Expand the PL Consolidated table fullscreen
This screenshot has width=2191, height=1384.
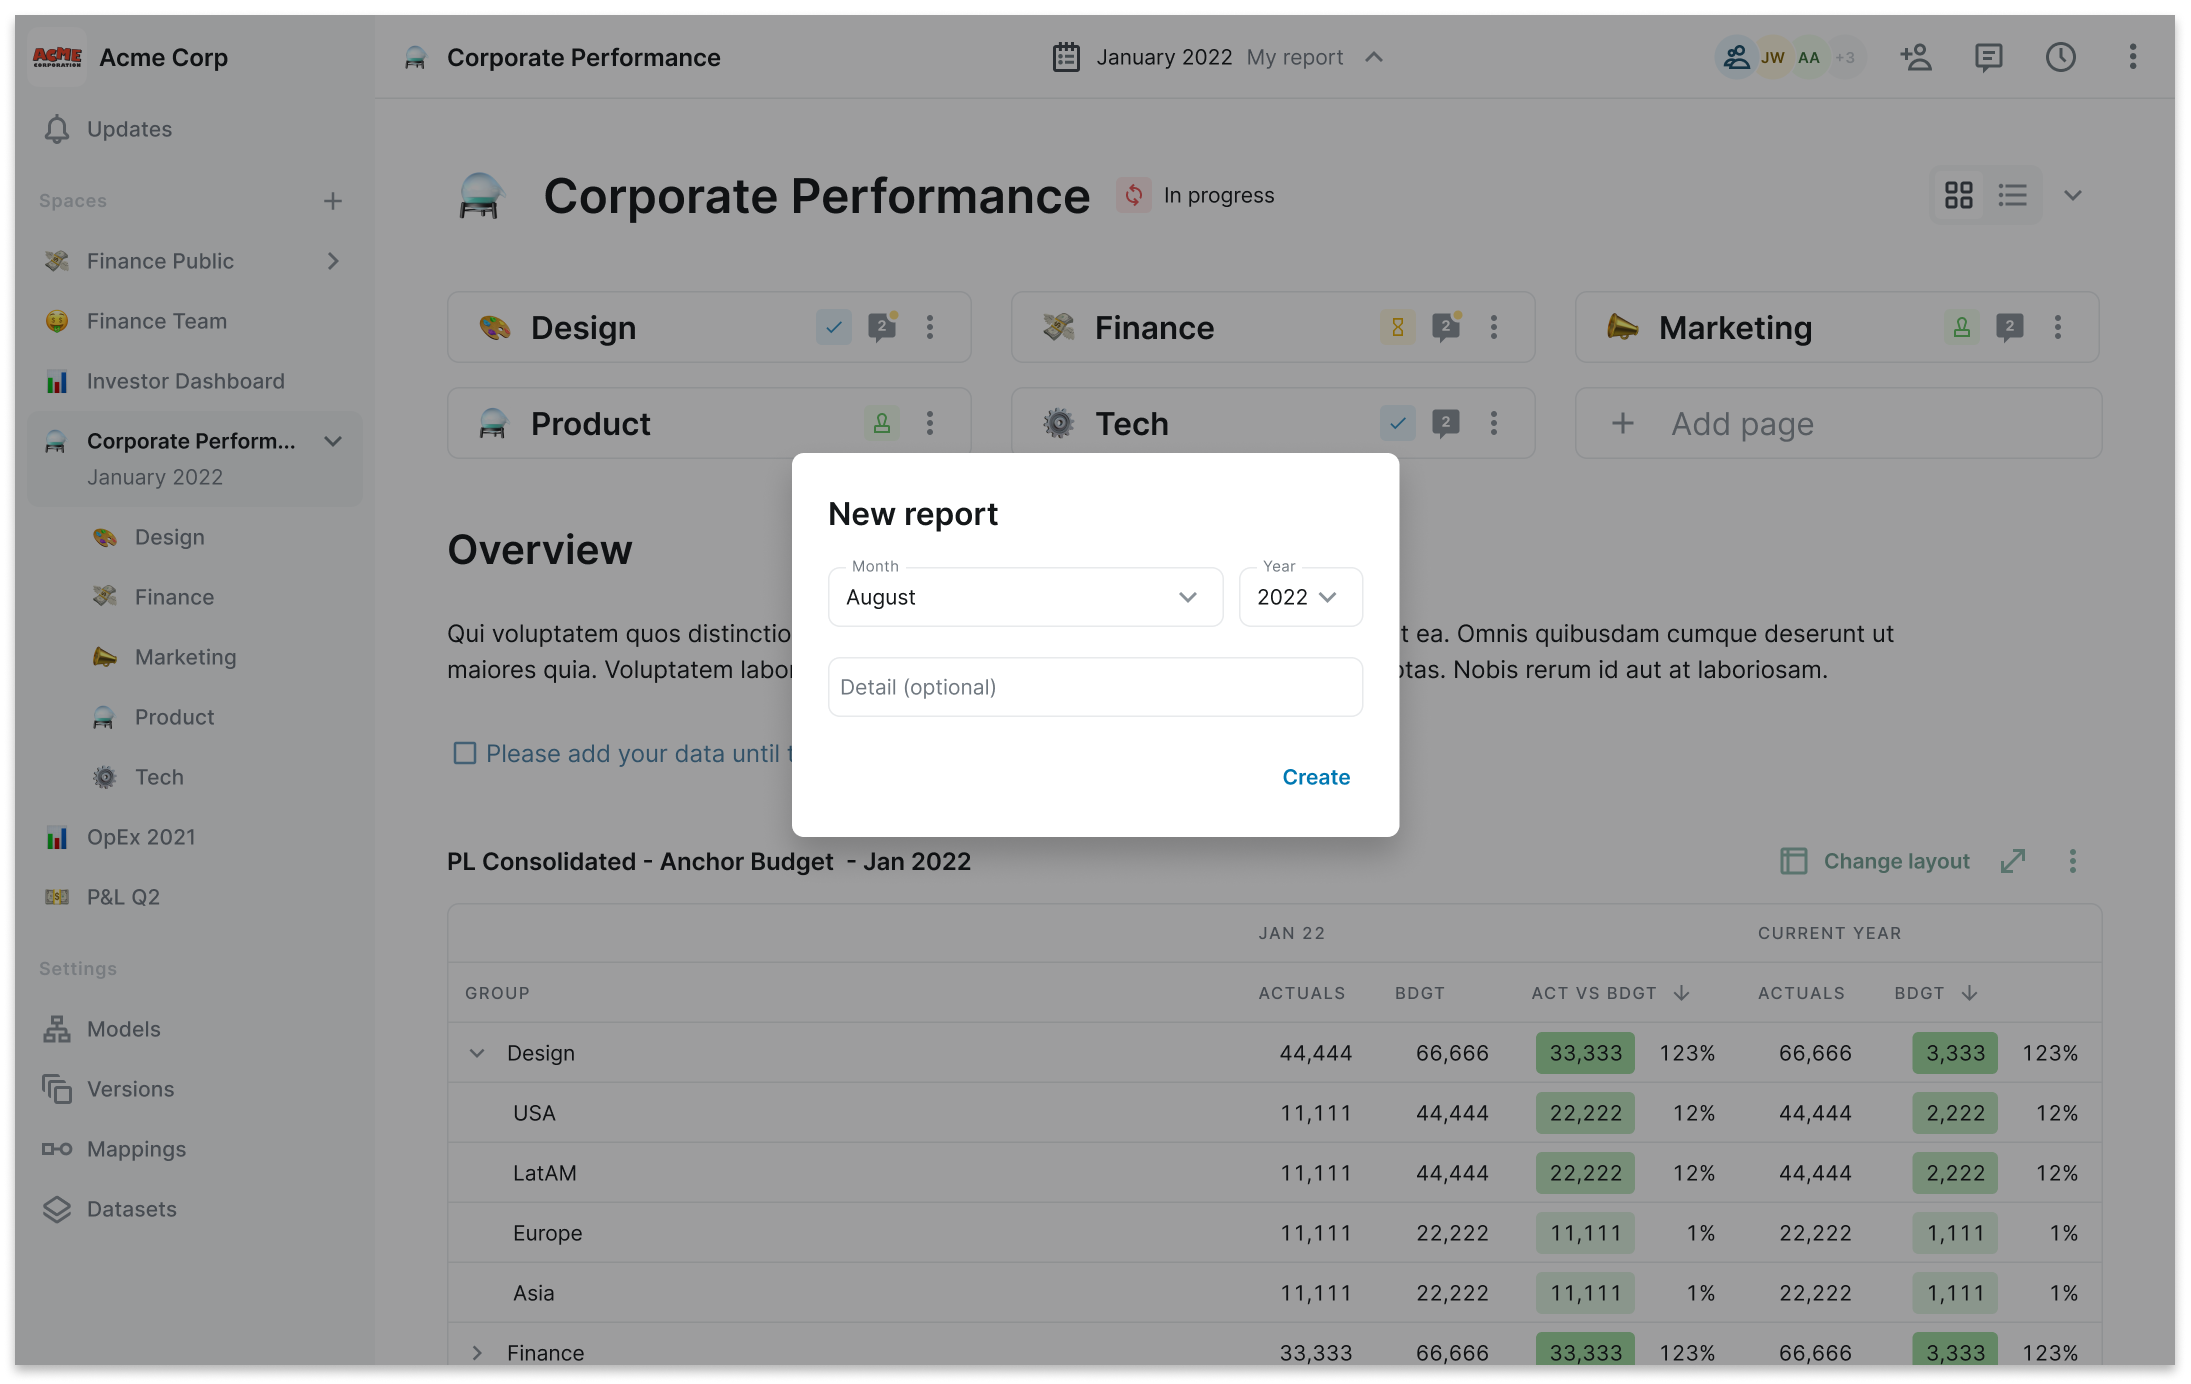[2013, 861]
